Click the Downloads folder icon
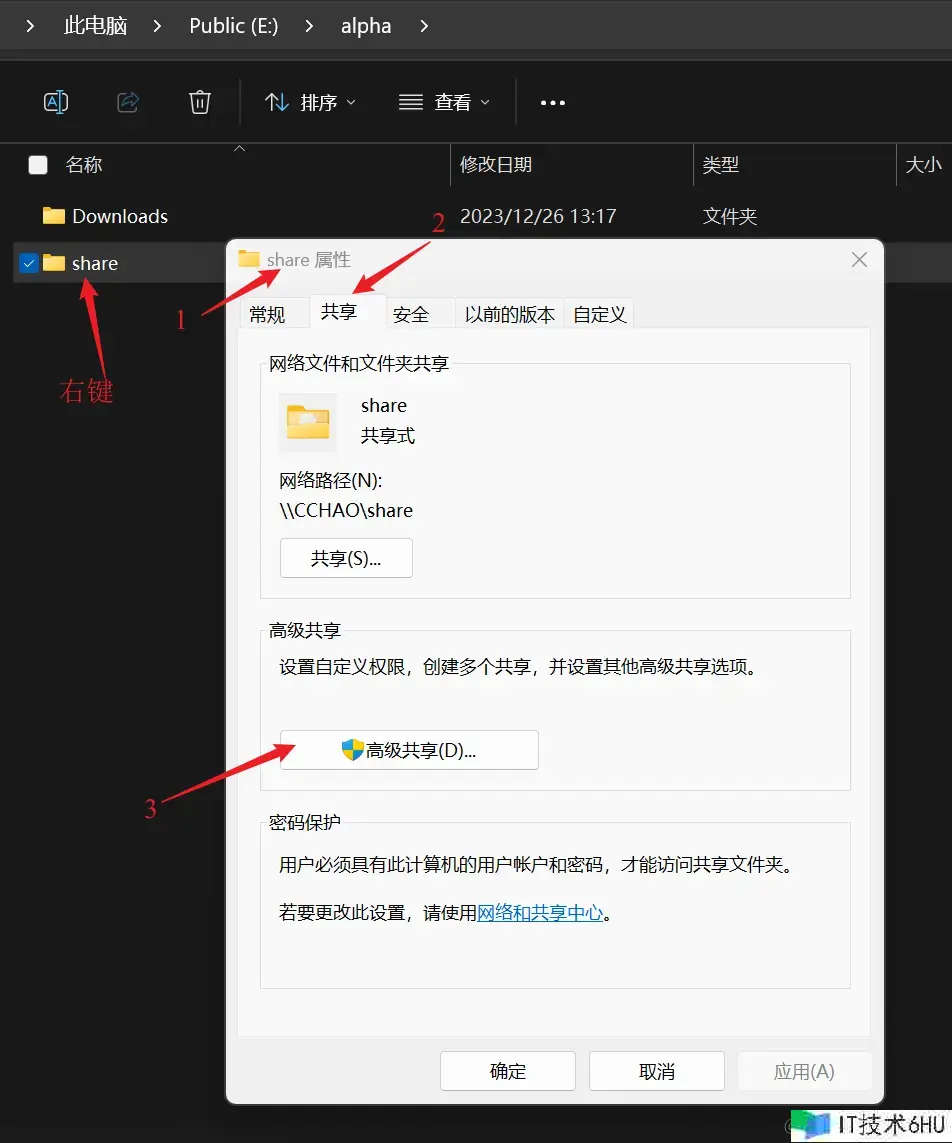The image size is (952, 1143). click(54, 216)
